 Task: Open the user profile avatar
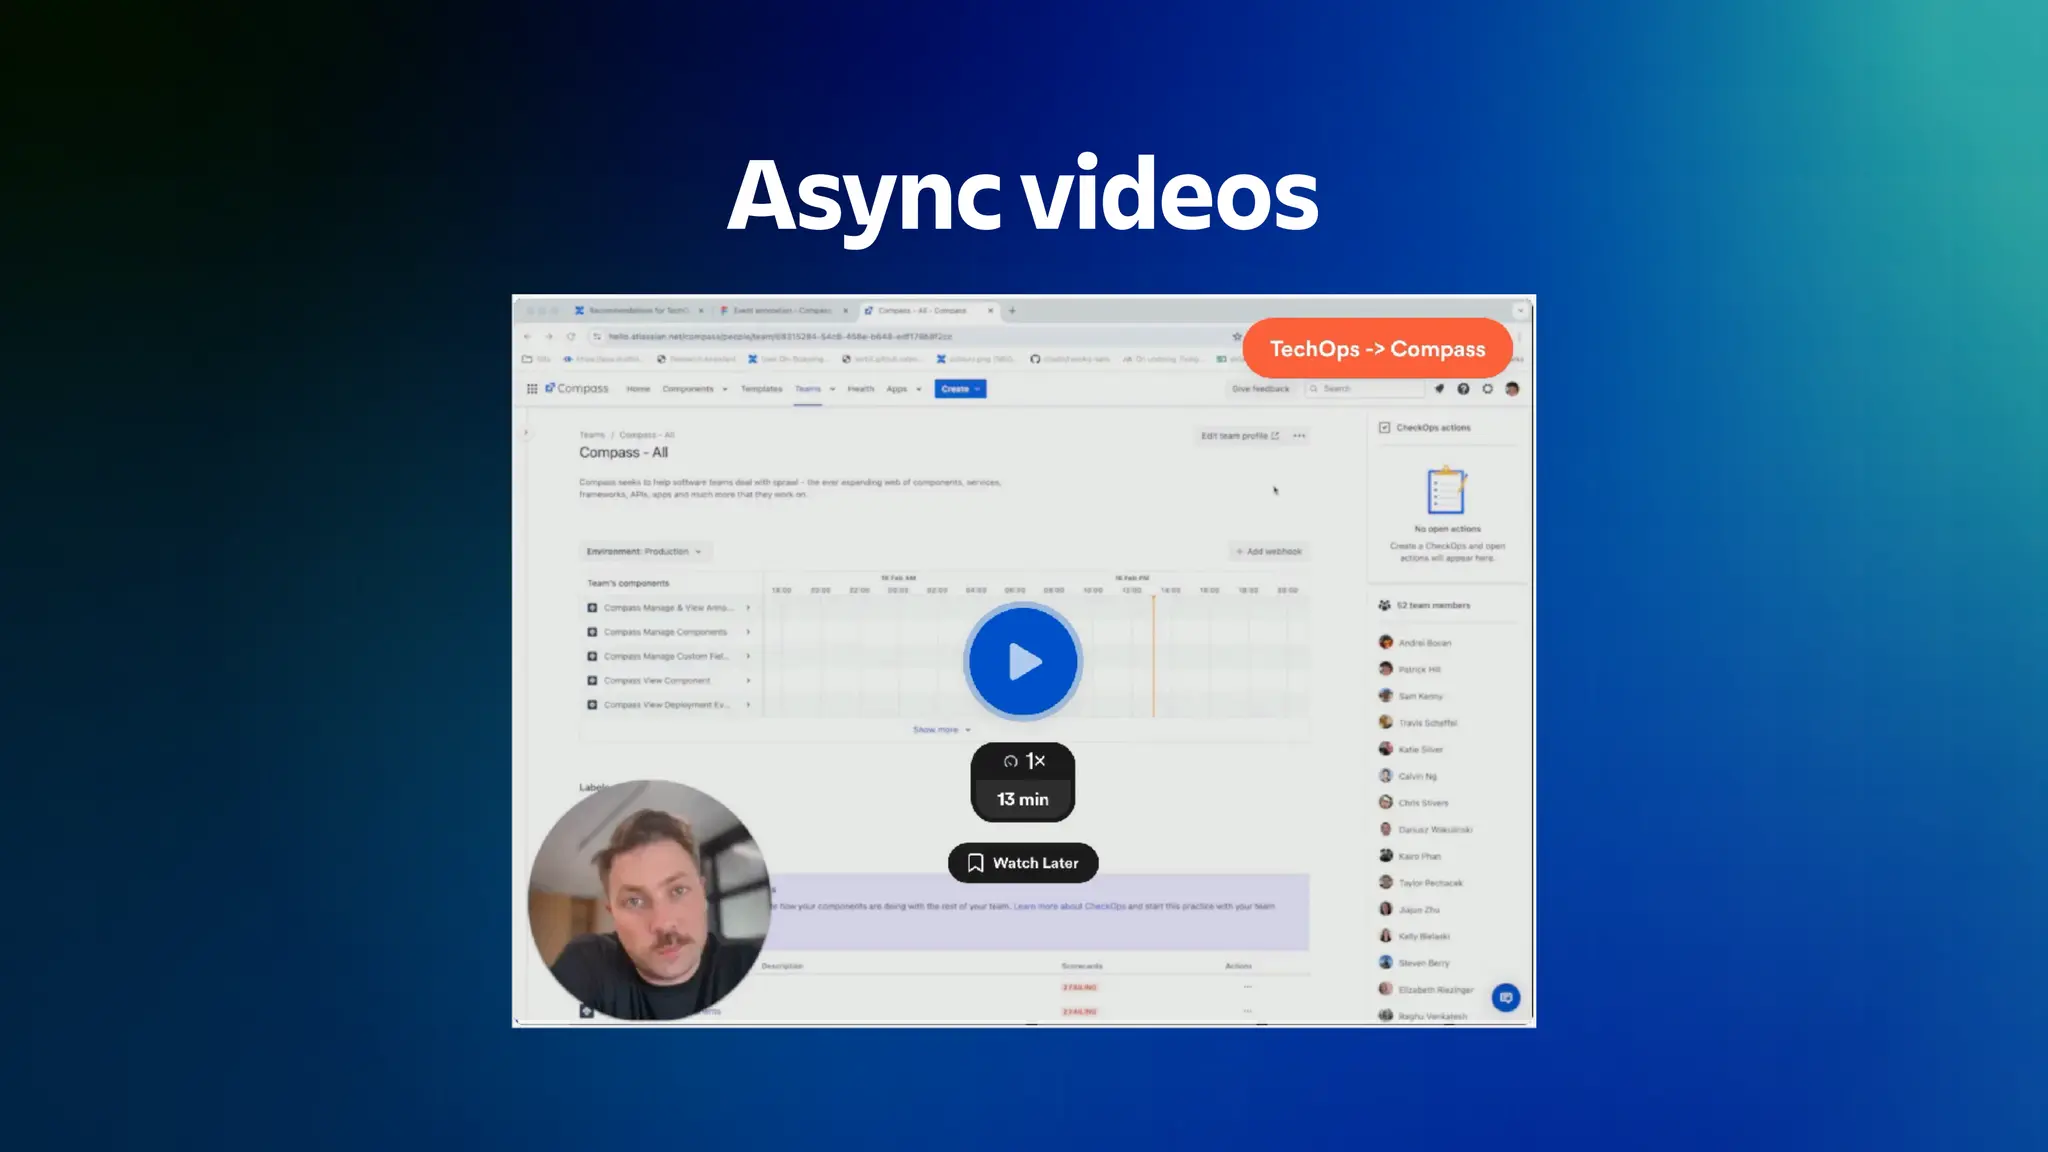tap(1512, 389)
